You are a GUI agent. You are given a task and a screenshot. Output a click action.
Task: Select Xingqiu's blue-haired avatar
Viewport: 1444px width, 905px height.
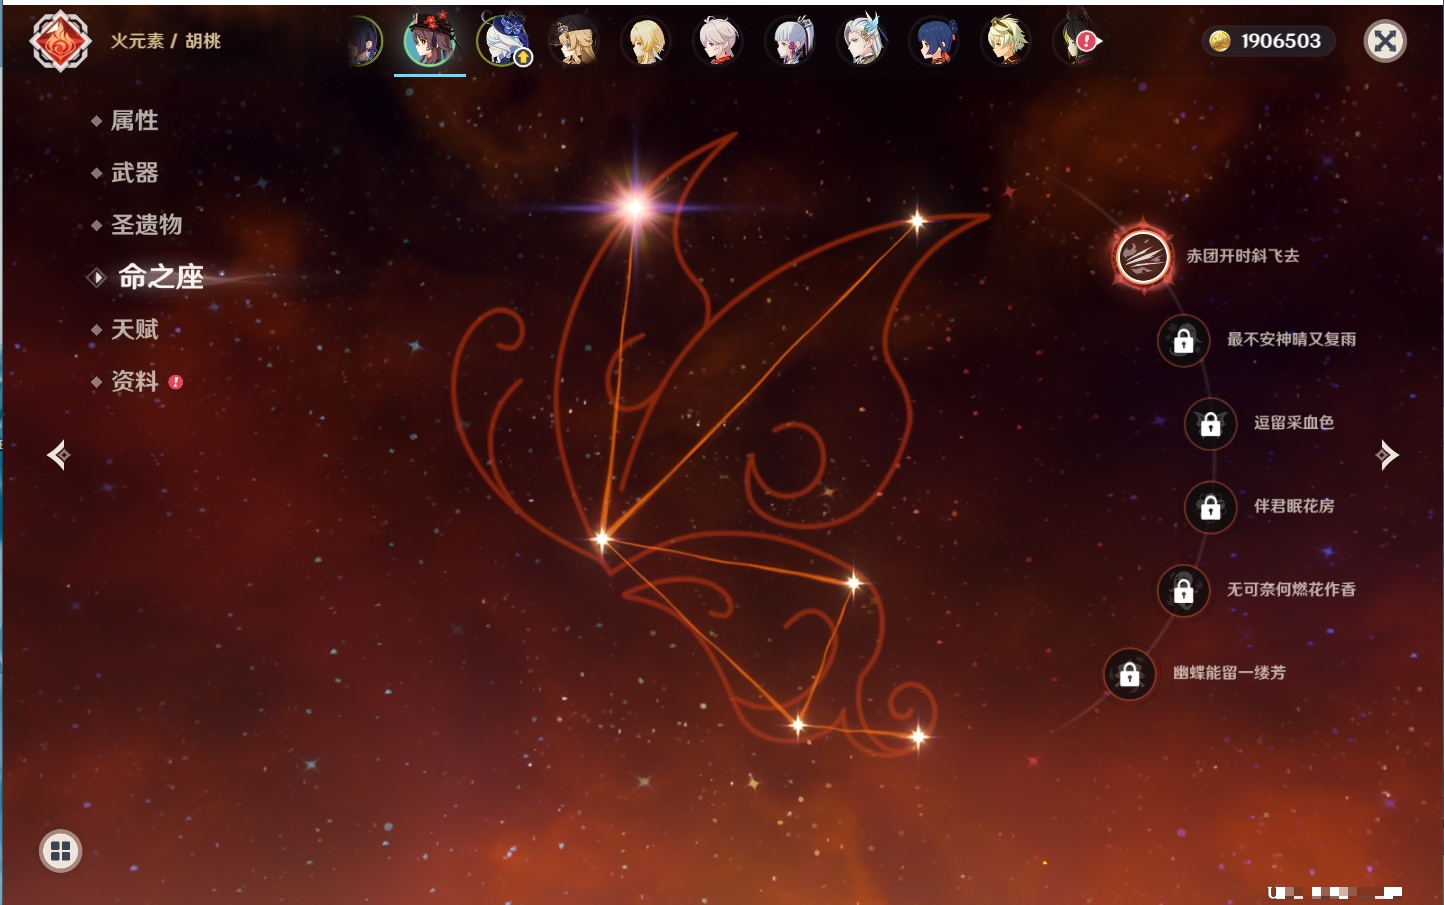tap(934, 41)
